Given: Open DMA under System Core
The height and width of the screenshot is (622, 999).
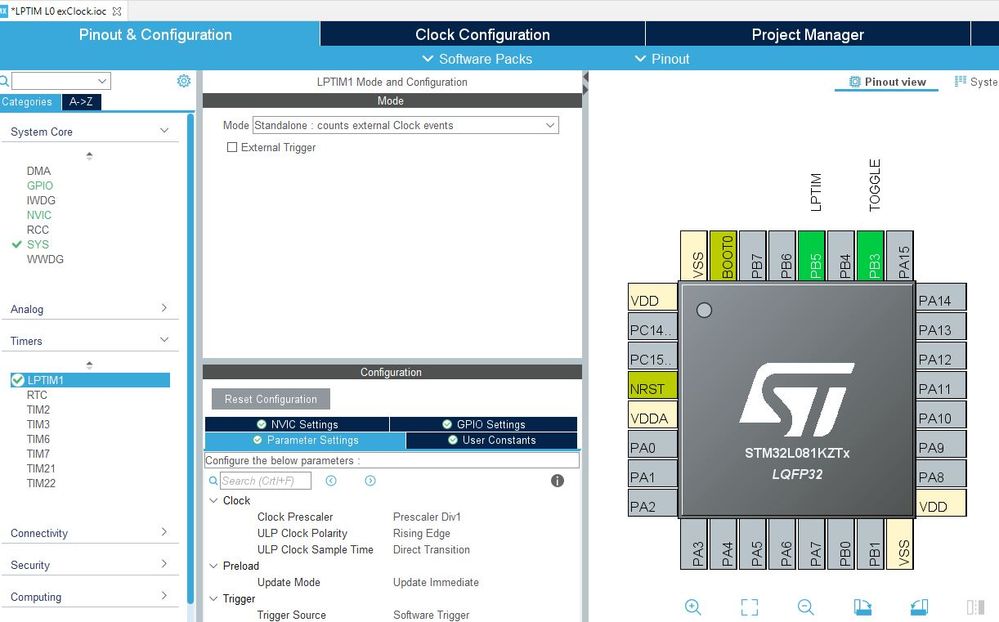Looking at the screenshot, I should [38, 171].
